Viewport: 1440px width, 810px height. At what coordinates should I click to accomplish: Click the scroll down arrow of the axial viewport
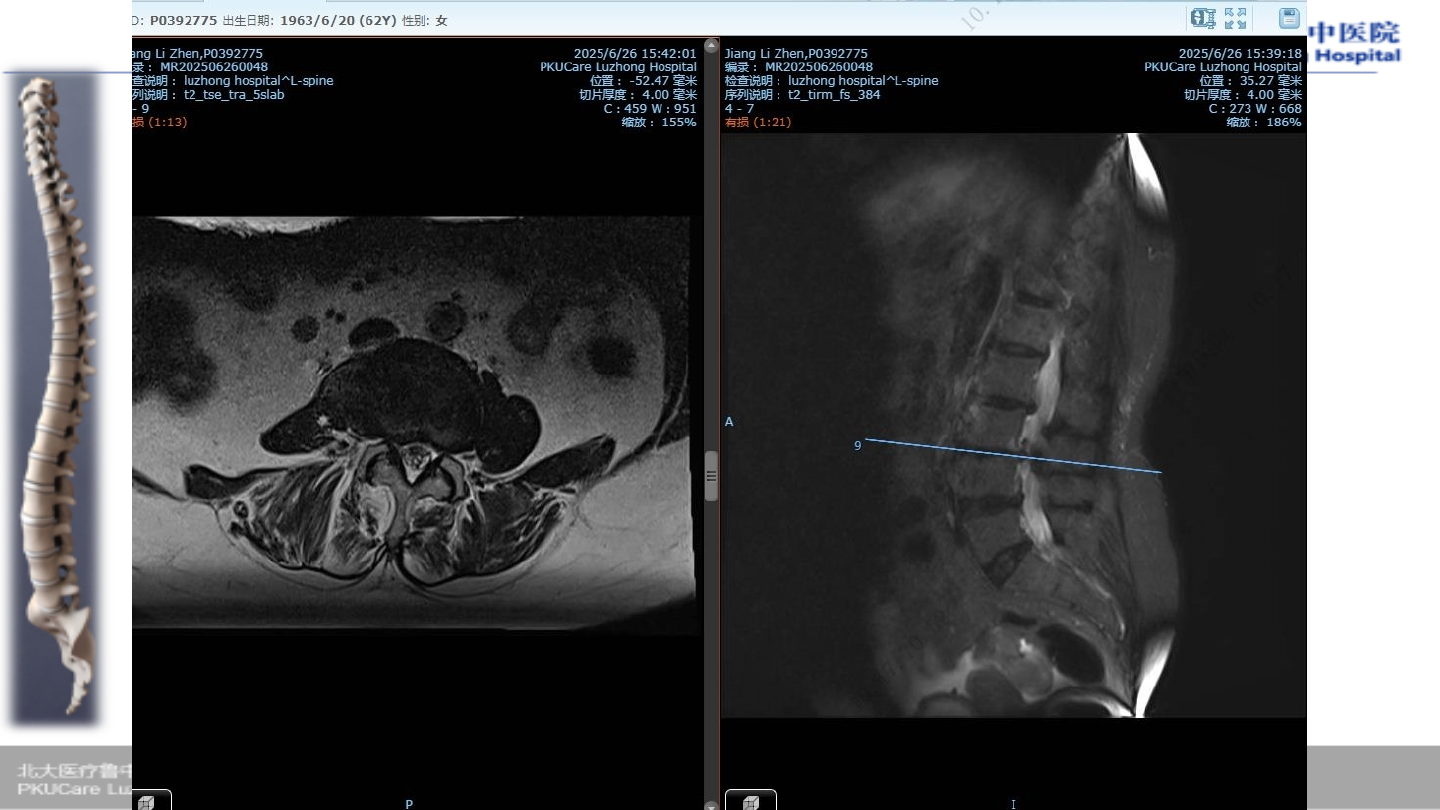pos(711,804)
